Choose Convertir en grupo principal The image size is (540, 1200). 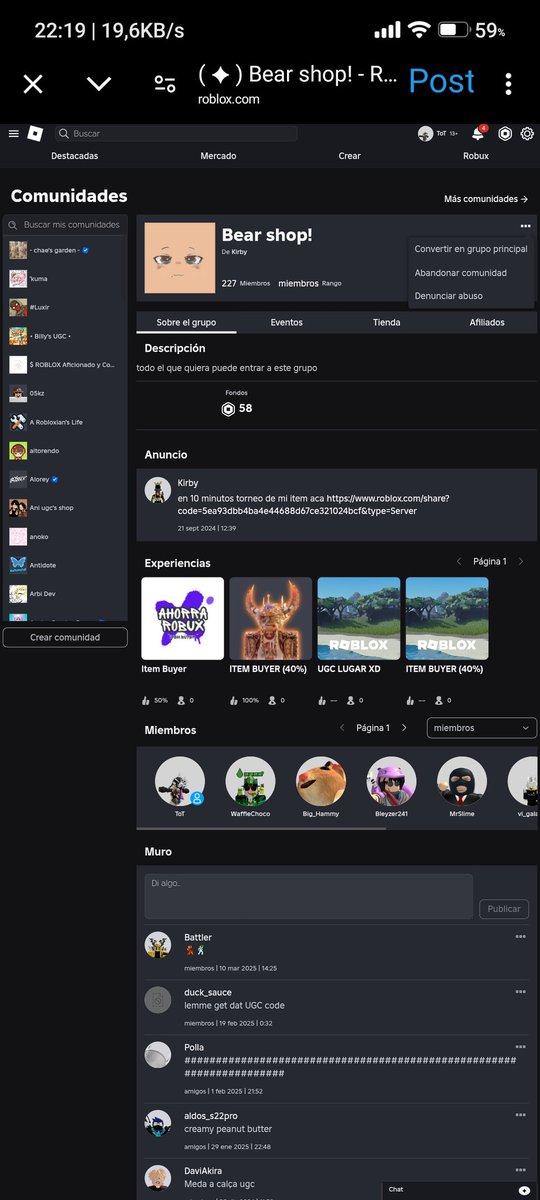tap(470, 249)
